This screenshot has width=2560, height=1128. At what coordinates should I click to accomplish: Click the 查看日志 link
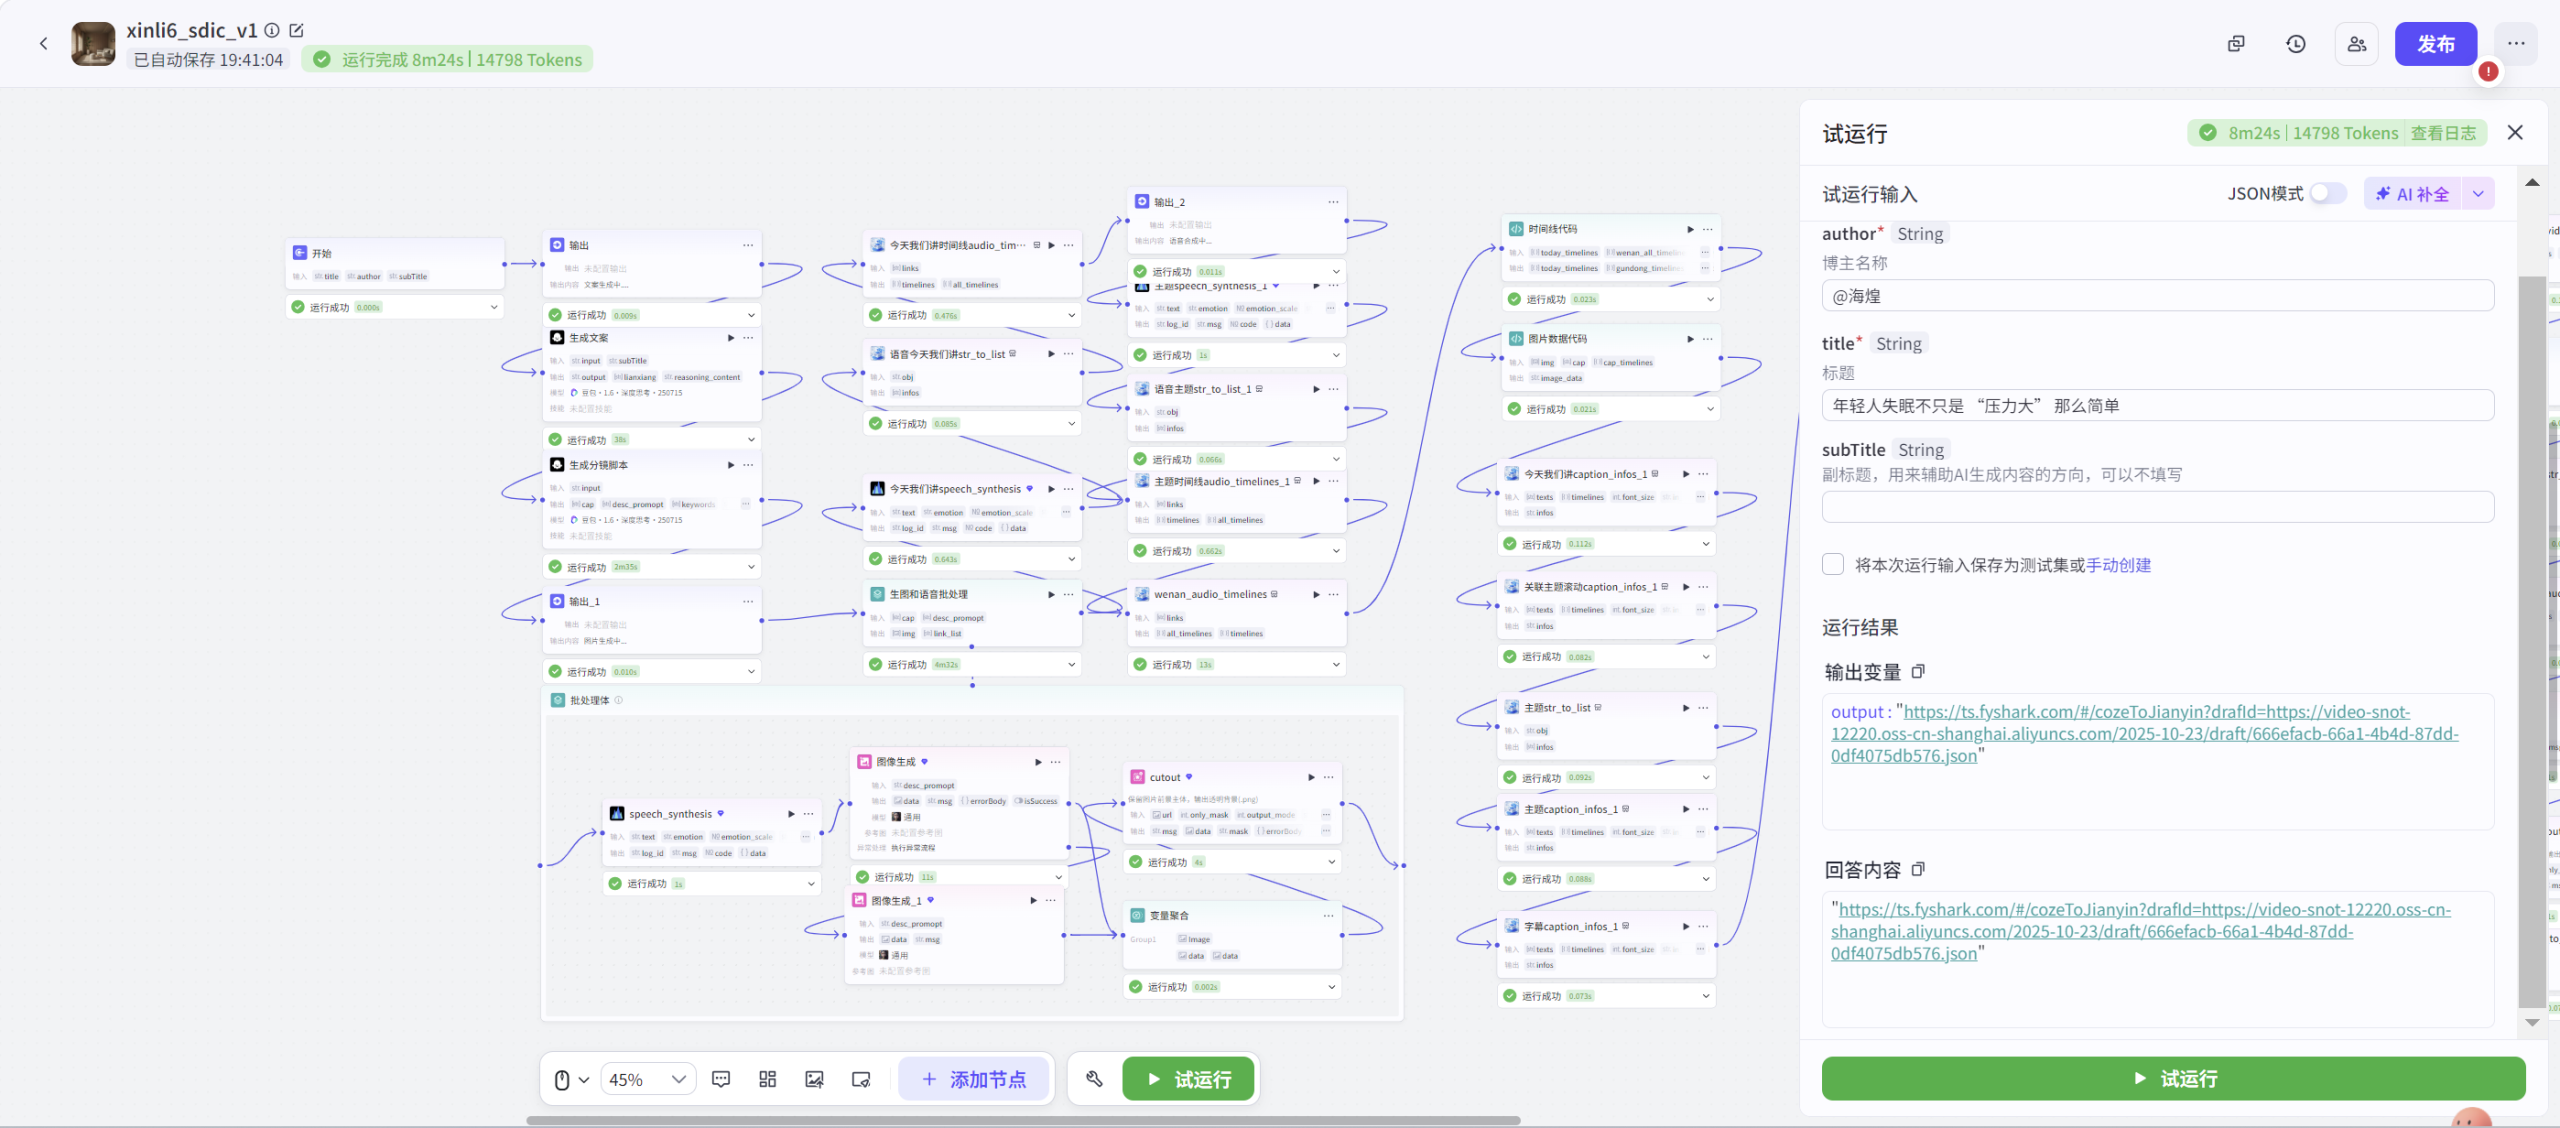[2443, 133]
